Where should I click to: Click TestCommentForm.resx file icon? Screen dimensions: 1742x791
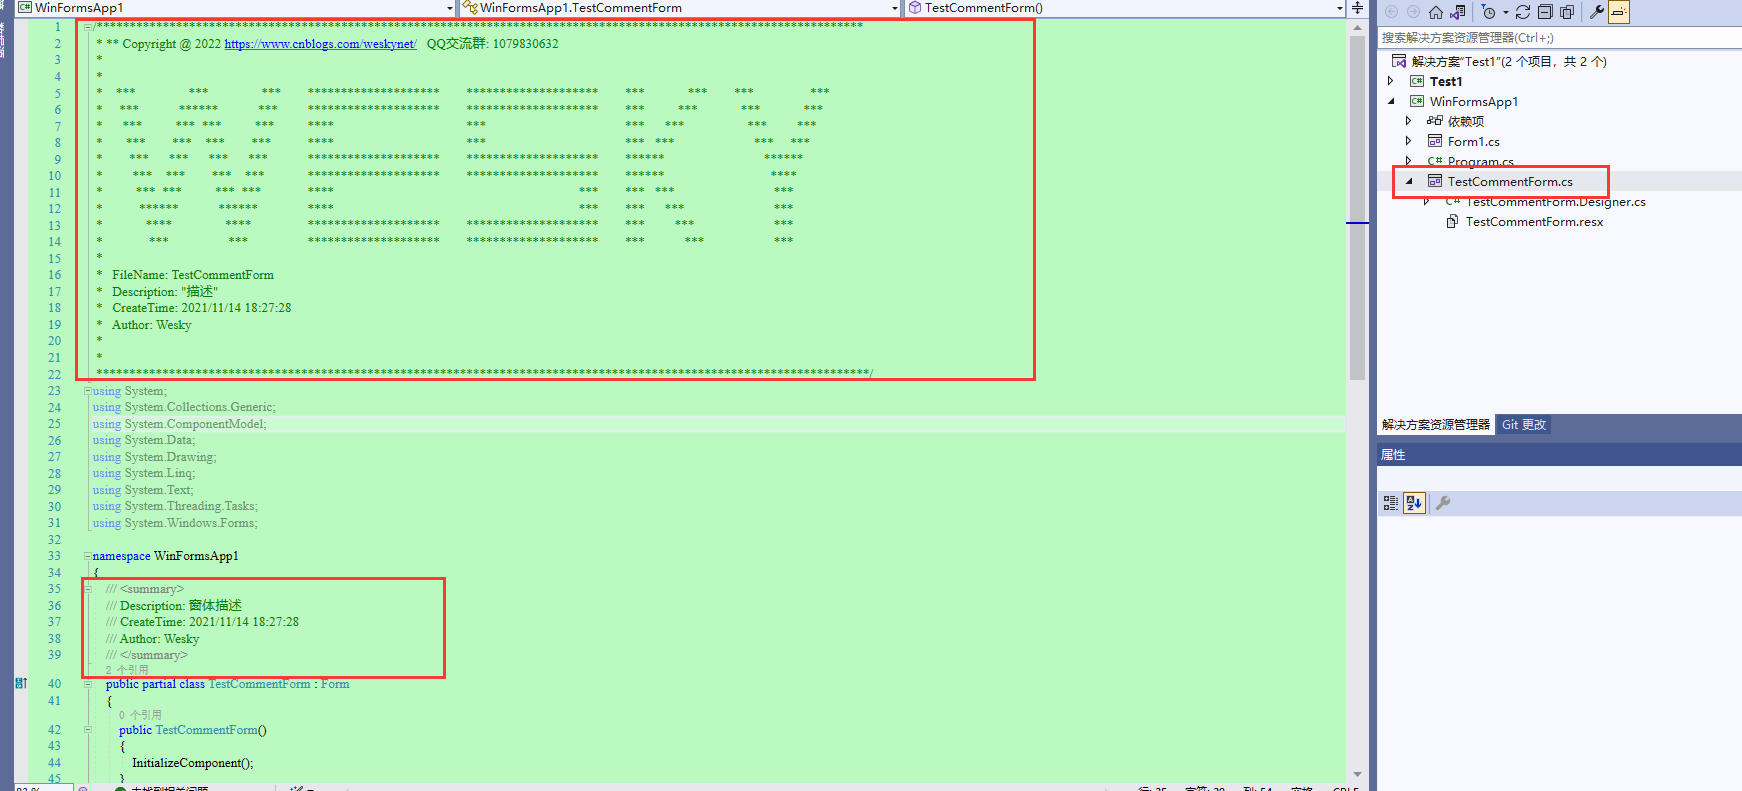pyautogui.click(x=1452, y=221)
